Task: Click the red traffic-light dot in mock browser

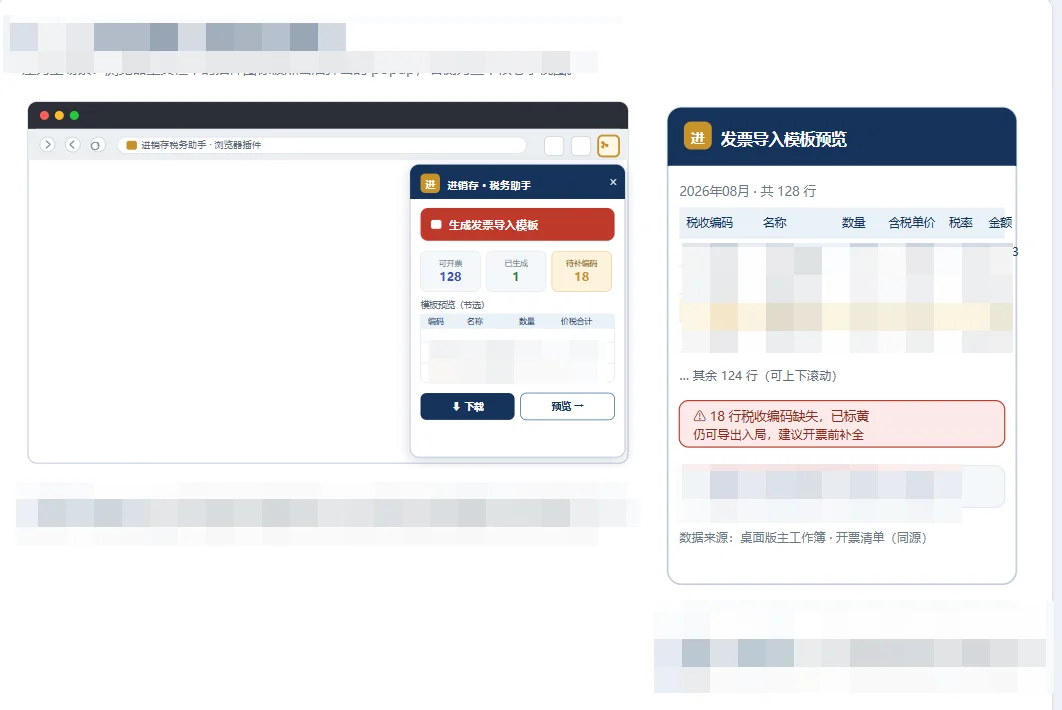Action: (45, 115)
